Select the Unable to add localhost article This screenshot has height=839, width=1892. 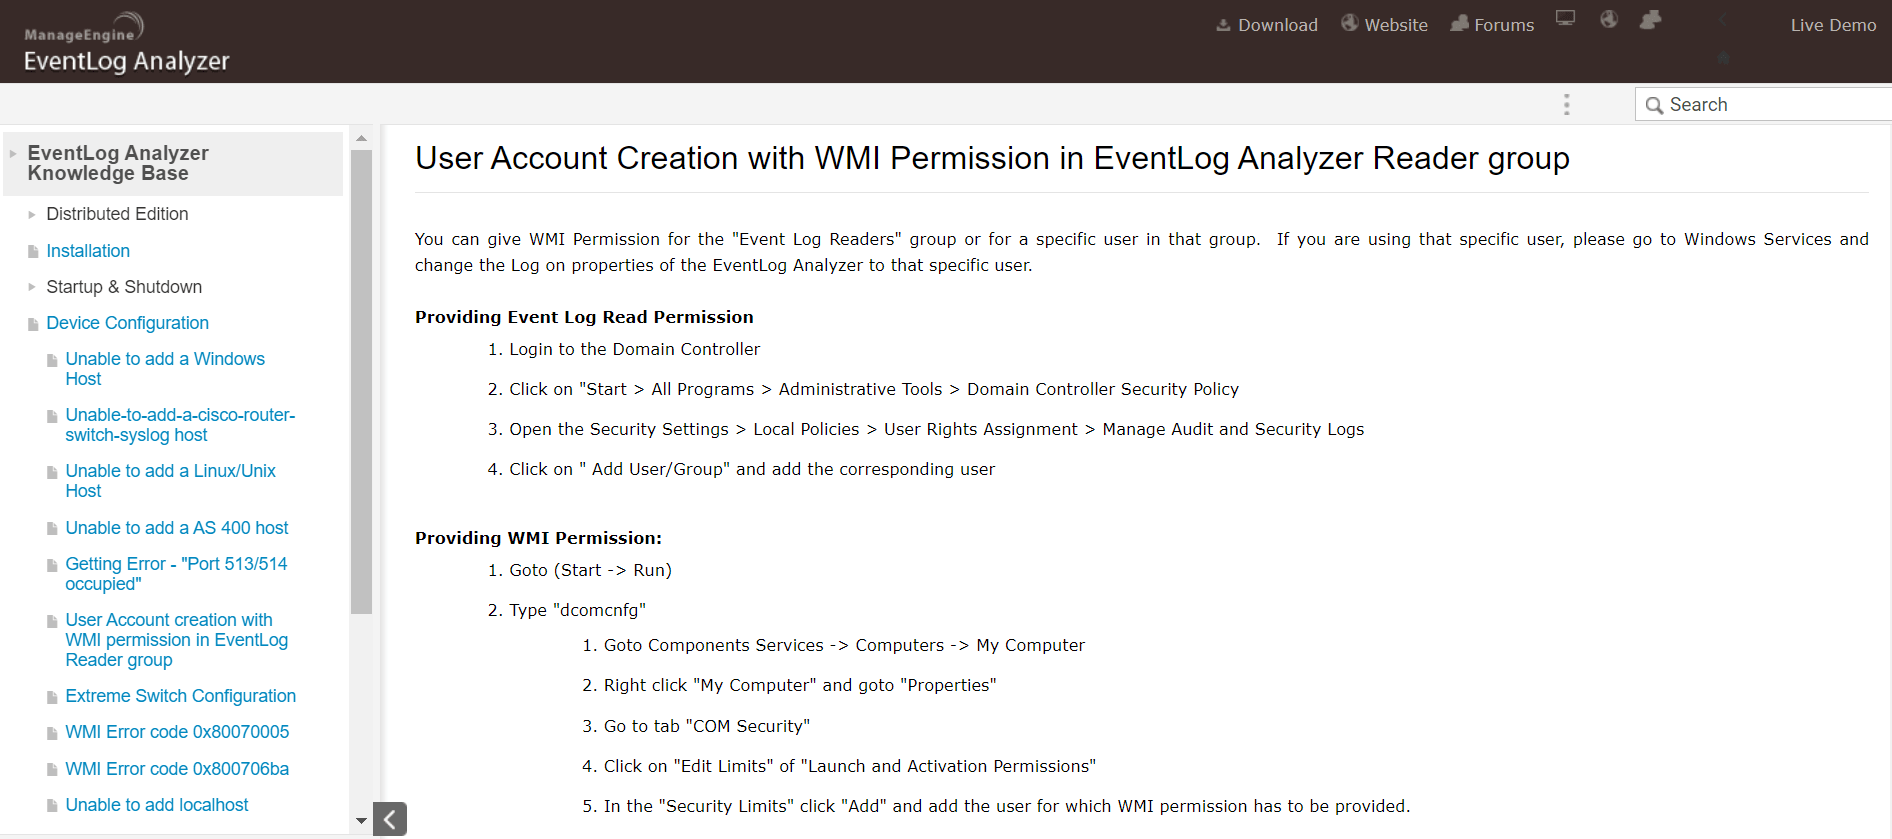(157, 805)
